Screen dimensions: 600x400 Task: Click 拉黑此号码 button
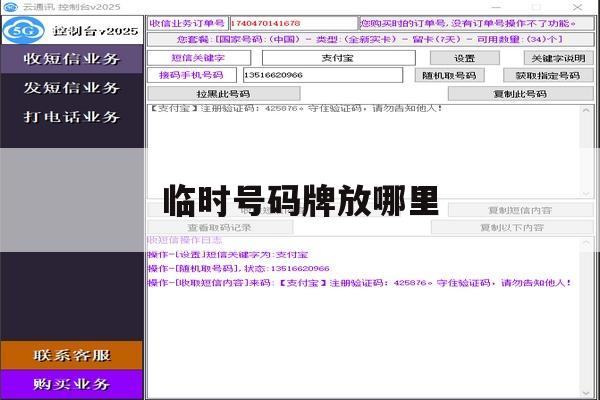tap(223, 94)
